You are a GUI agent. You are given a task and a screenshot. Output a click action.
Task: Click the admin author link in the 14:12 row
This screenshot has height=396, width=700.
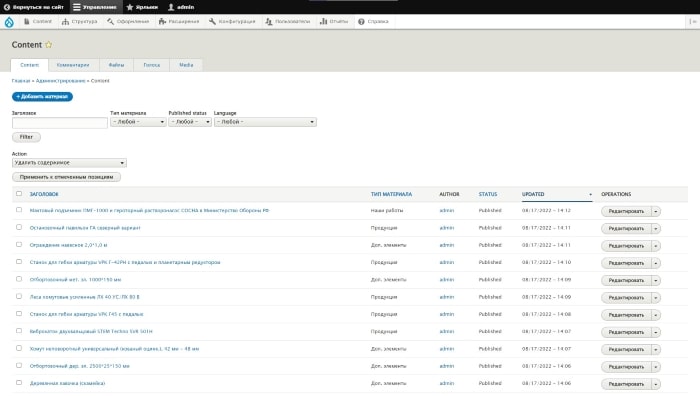click(x=446, y=210)
